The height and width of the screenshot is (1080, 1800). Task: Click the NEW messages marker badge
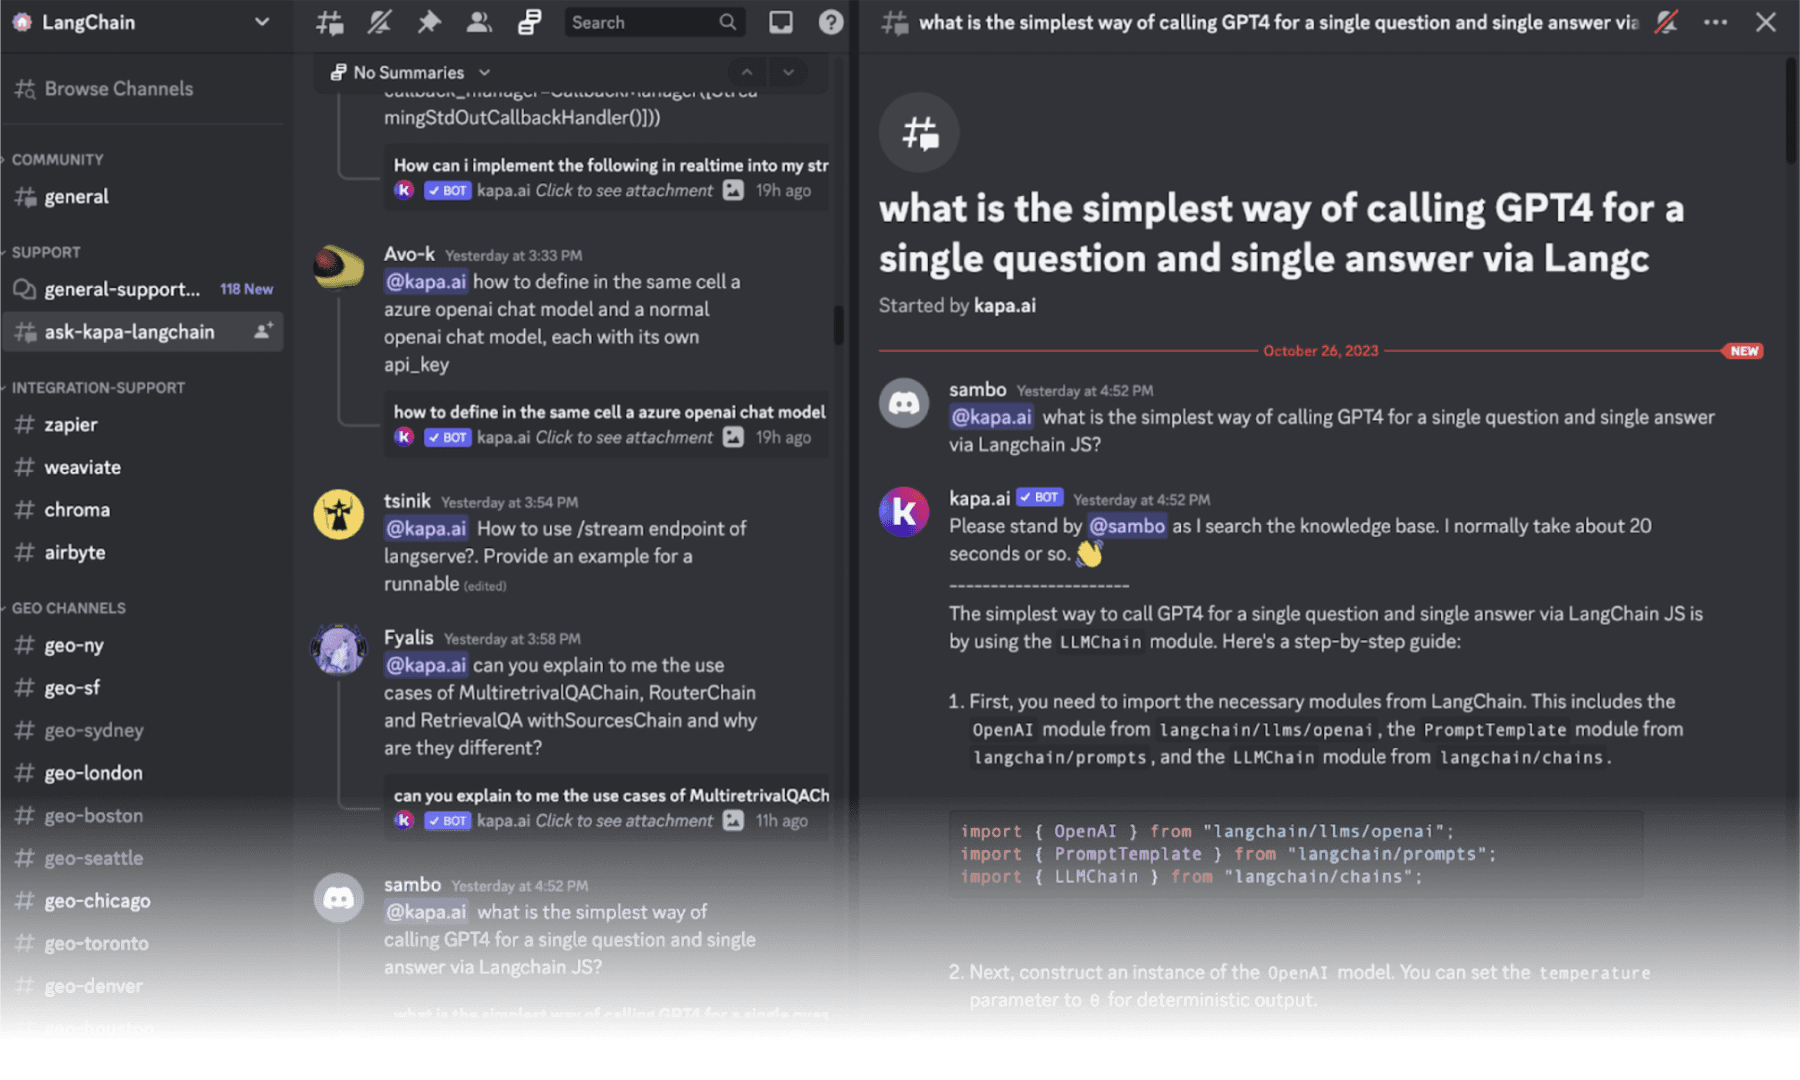point(1744,351)
